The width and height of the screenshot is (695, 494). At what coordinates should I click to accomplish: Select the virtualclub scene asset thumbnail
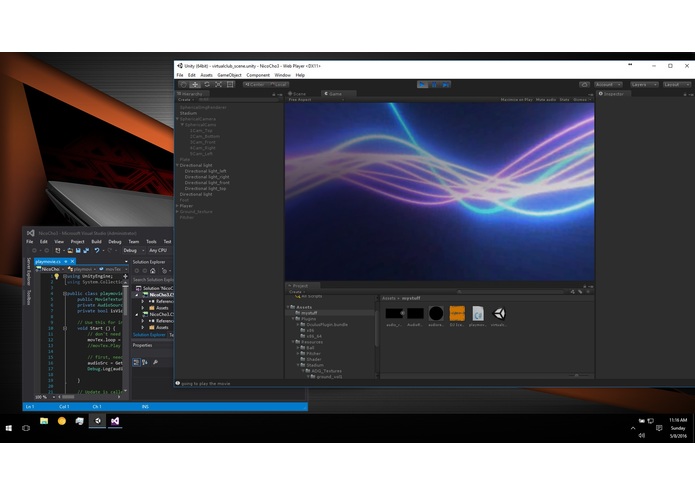[x=499, y=314]
